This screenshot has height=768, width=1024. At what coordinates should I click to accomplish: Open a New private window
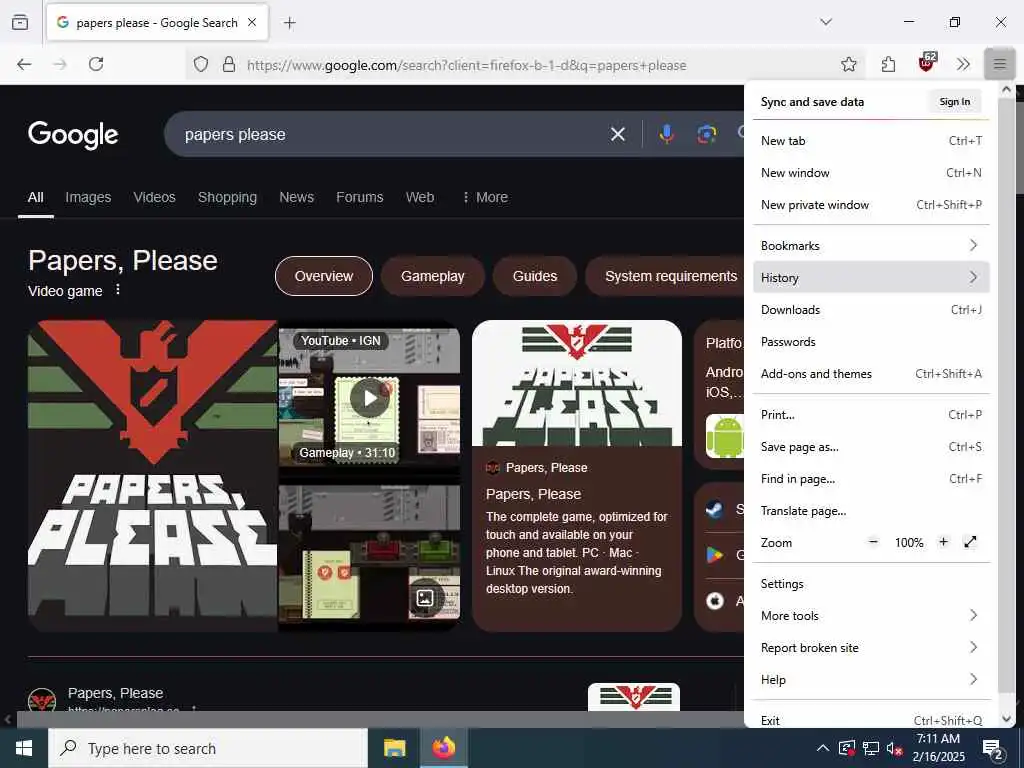871,204
